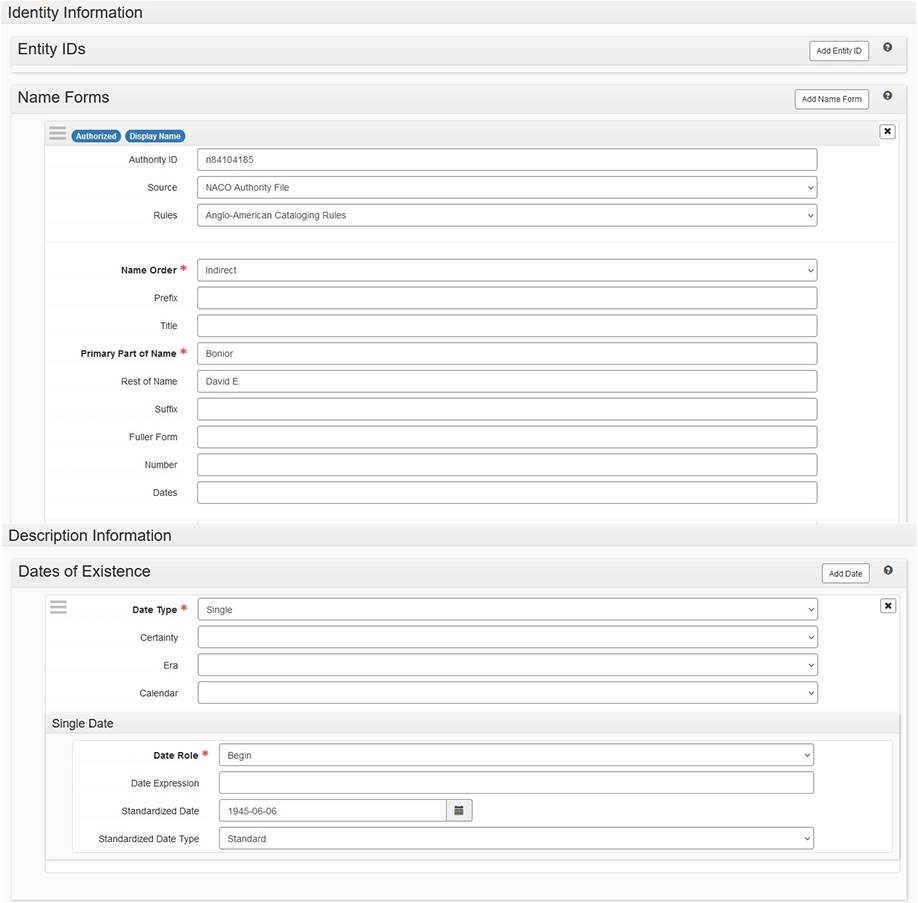
Task: Change the Date Type selection
Action: [x=506, y=610]
